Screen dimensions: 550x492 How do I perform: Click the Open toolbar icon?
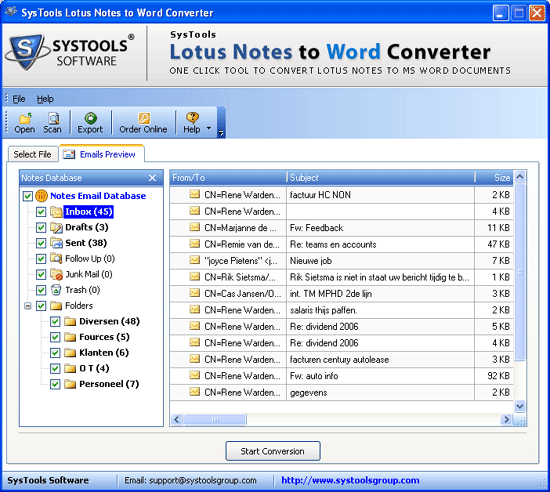pos(25,119)
